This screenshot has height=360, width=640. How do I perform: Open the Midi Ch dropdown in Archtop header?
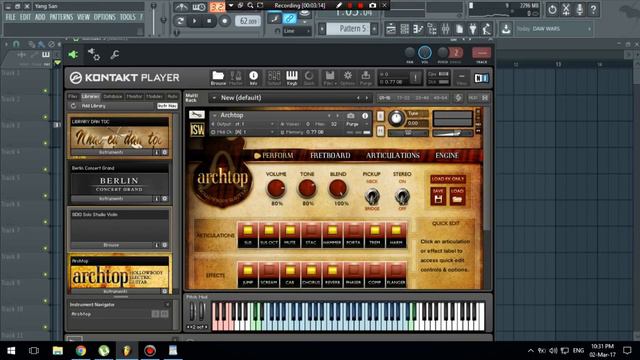pyautogui.click(x=244, y=132)
